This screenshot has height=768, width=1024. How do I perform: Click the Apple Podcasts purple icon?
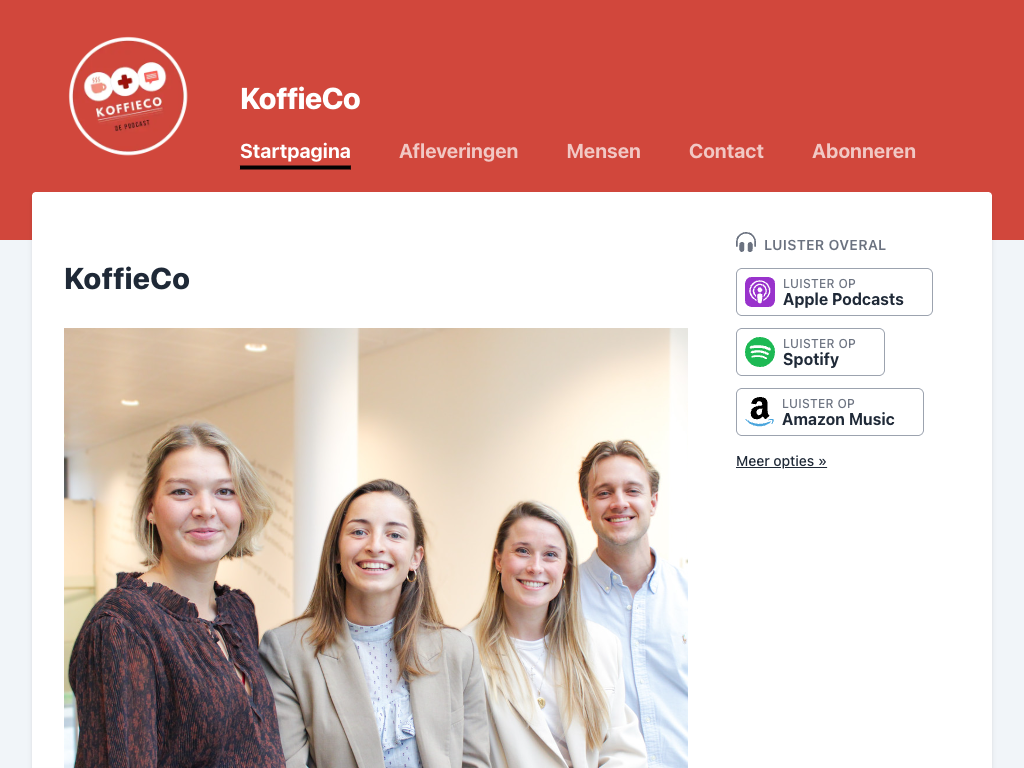point(760,292)
